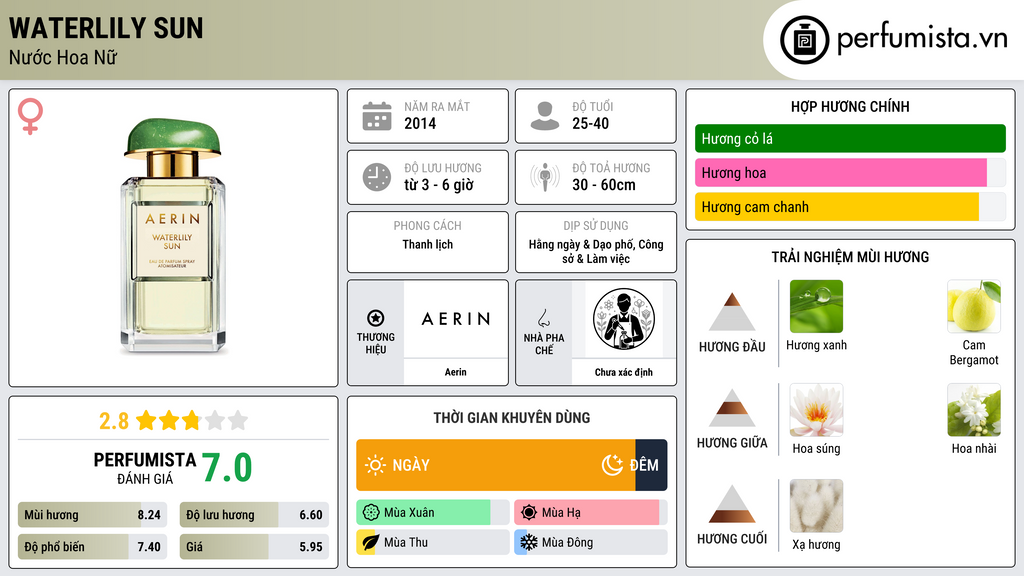Click the yellow Hương cam chanh bar
Viewport: 1024px width, 576px height.
point(837,207)
